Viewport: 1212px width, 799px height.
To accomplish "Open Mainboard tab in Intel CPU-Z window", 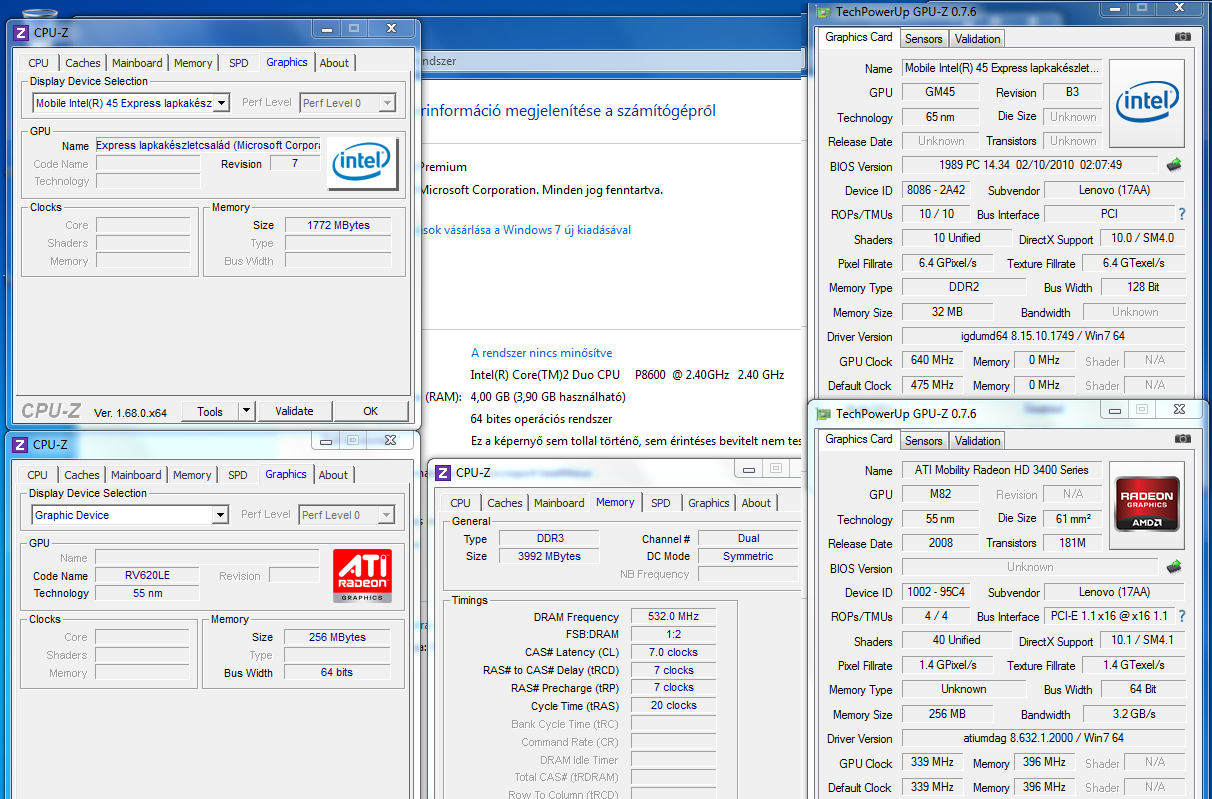I will [137, 63].
